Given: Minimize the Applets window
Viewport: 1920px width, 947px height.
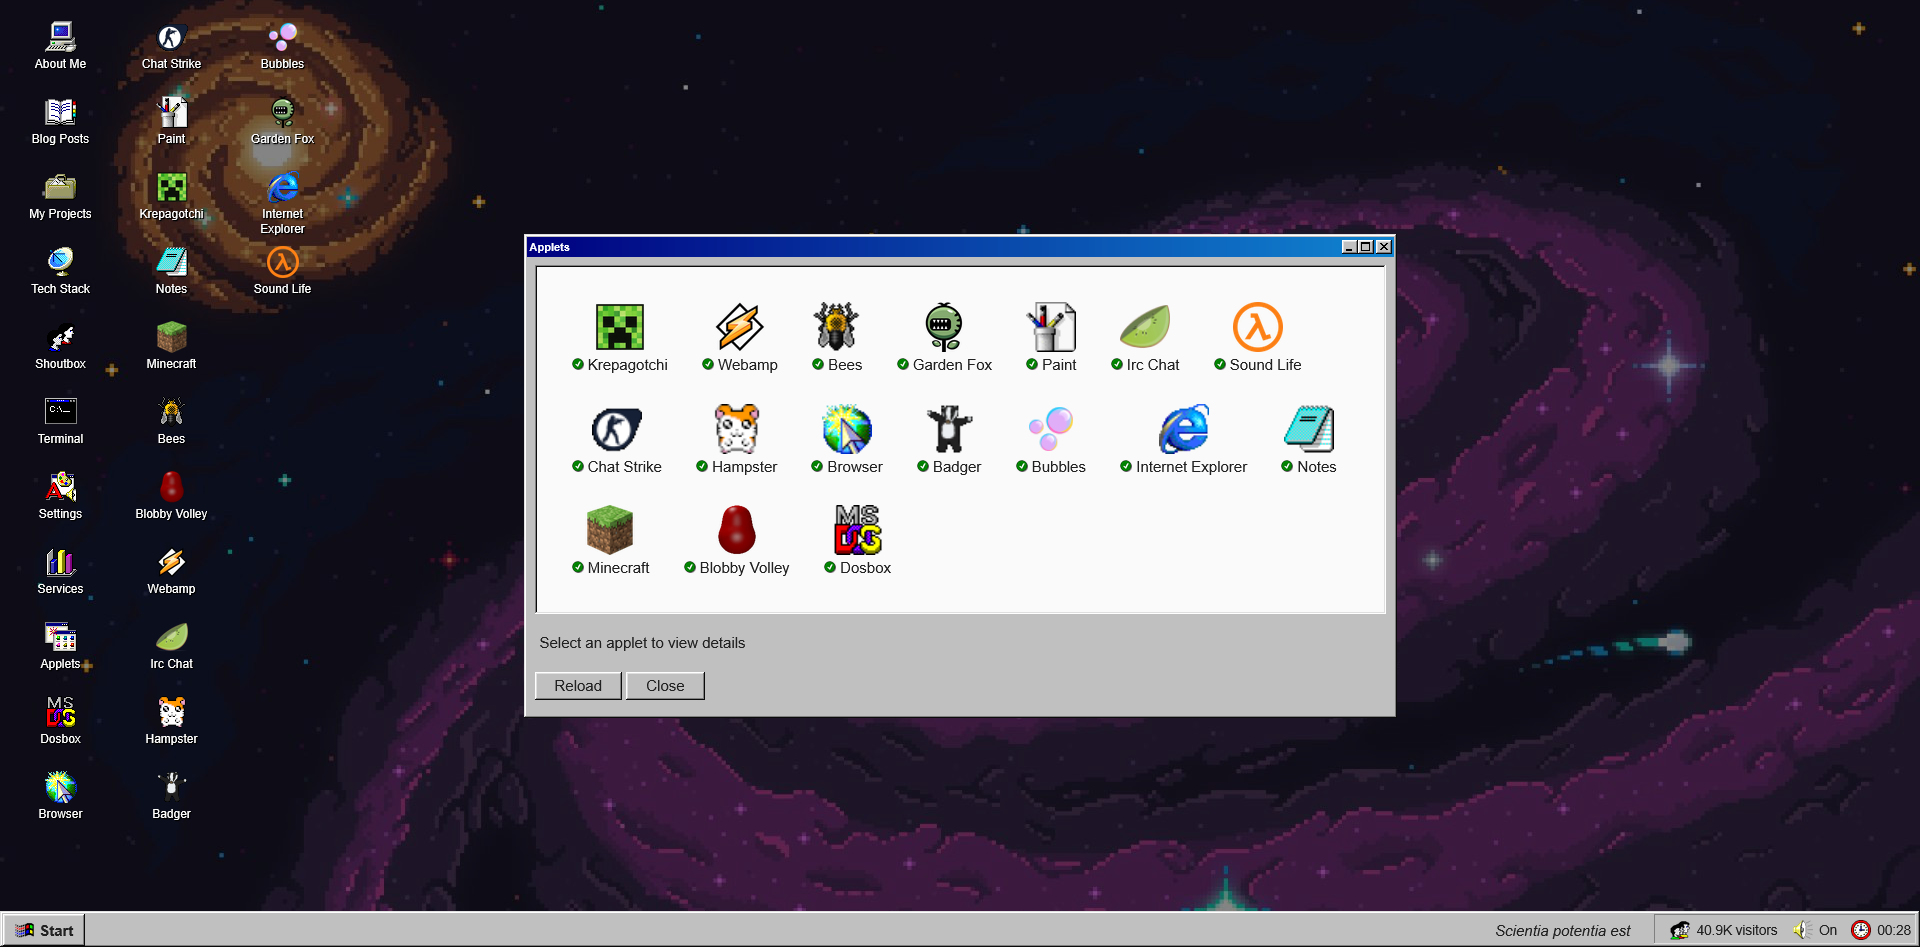Looking at the screenshot, I should pyautogui.click(x=1349, y=247).
